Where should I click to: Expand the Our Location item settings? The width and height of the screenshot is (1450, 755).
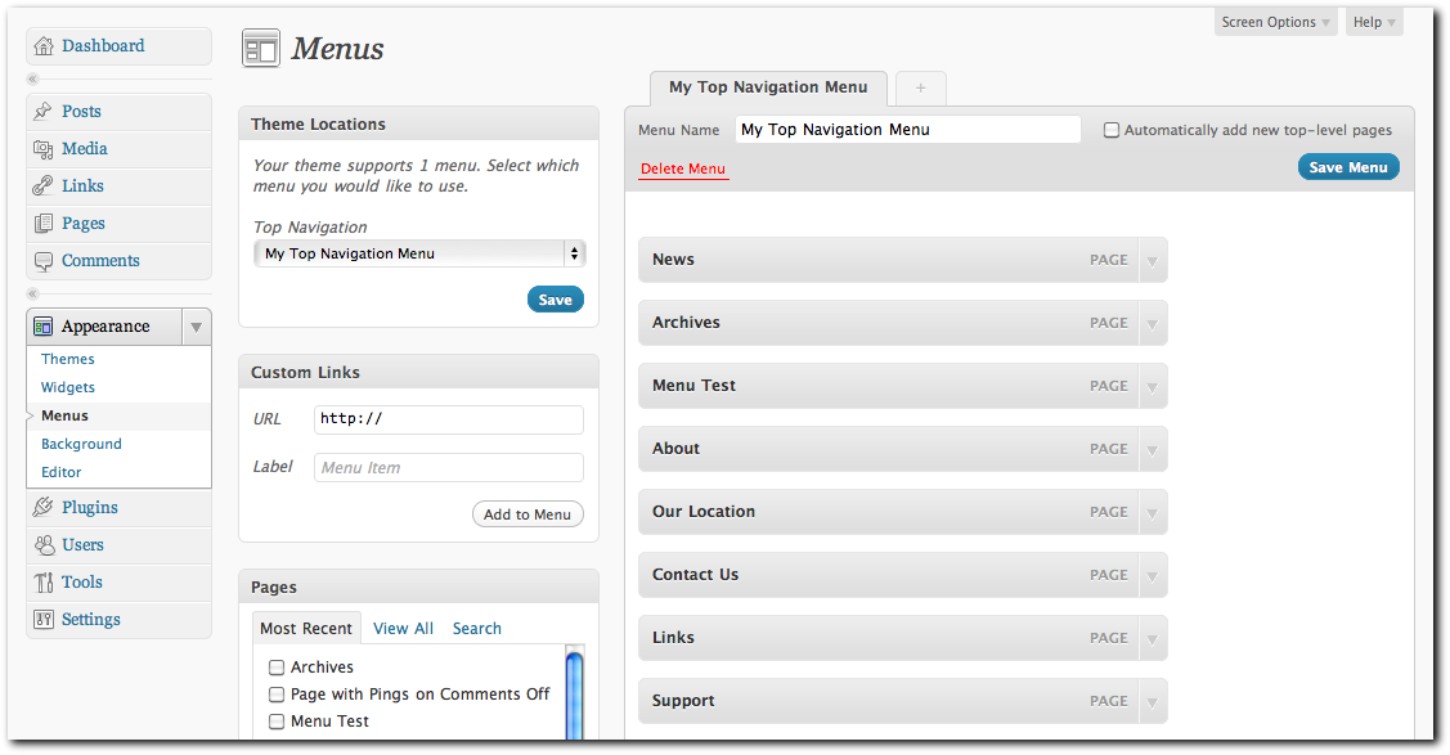tap(1152, 512)
